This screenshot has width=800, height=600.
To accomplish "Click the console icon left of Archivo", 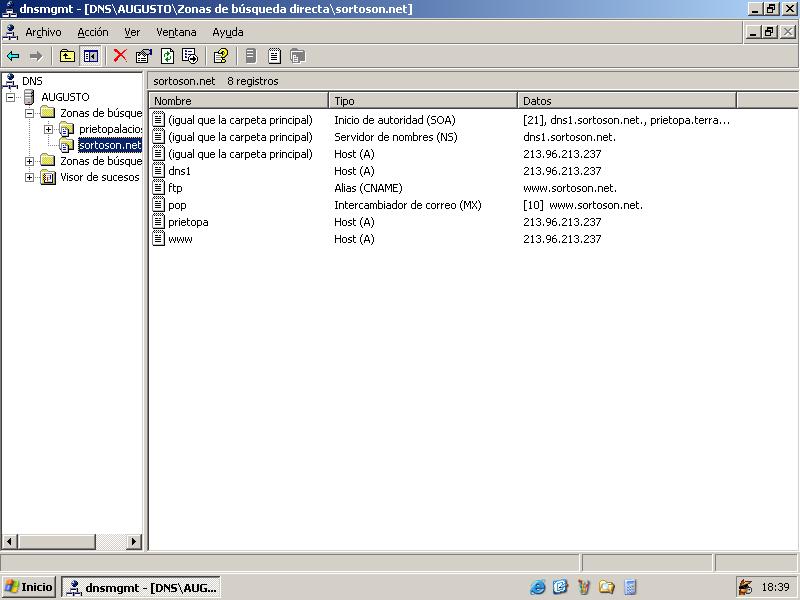I will [11, 32].
